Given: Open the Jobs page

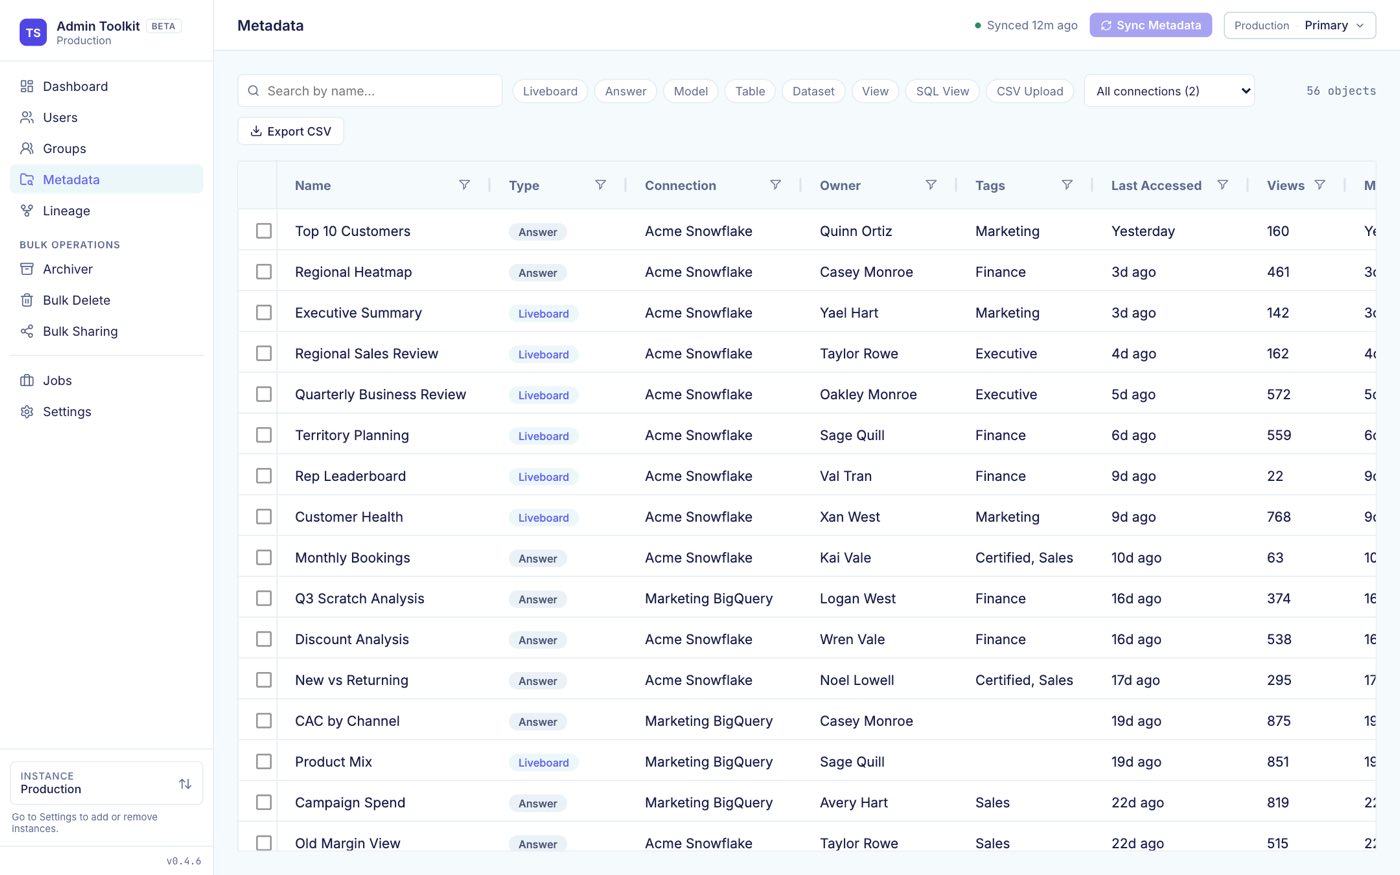Looking at the screenshot, I should (106, 381).
